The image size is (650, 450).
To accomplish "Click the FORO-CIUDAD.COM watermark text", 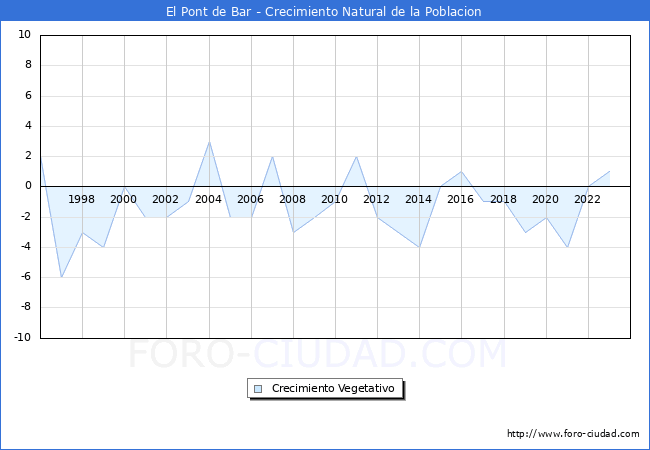I will click(317, 355).
